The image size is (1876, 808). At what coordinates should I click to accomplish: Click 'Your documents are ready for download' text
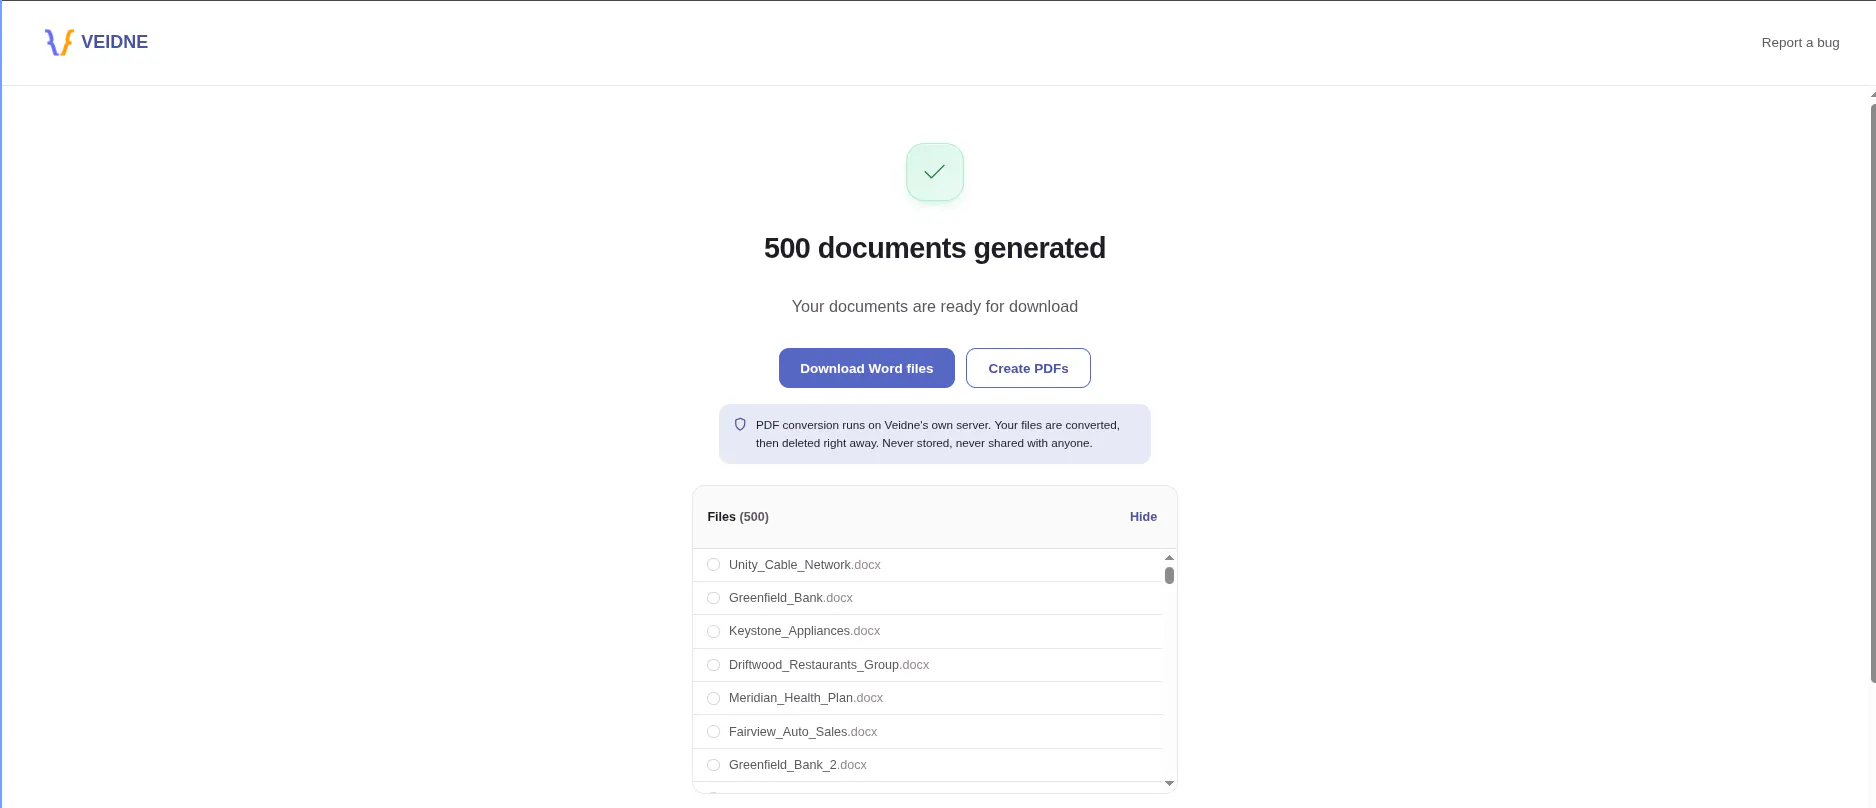point(935,307)
